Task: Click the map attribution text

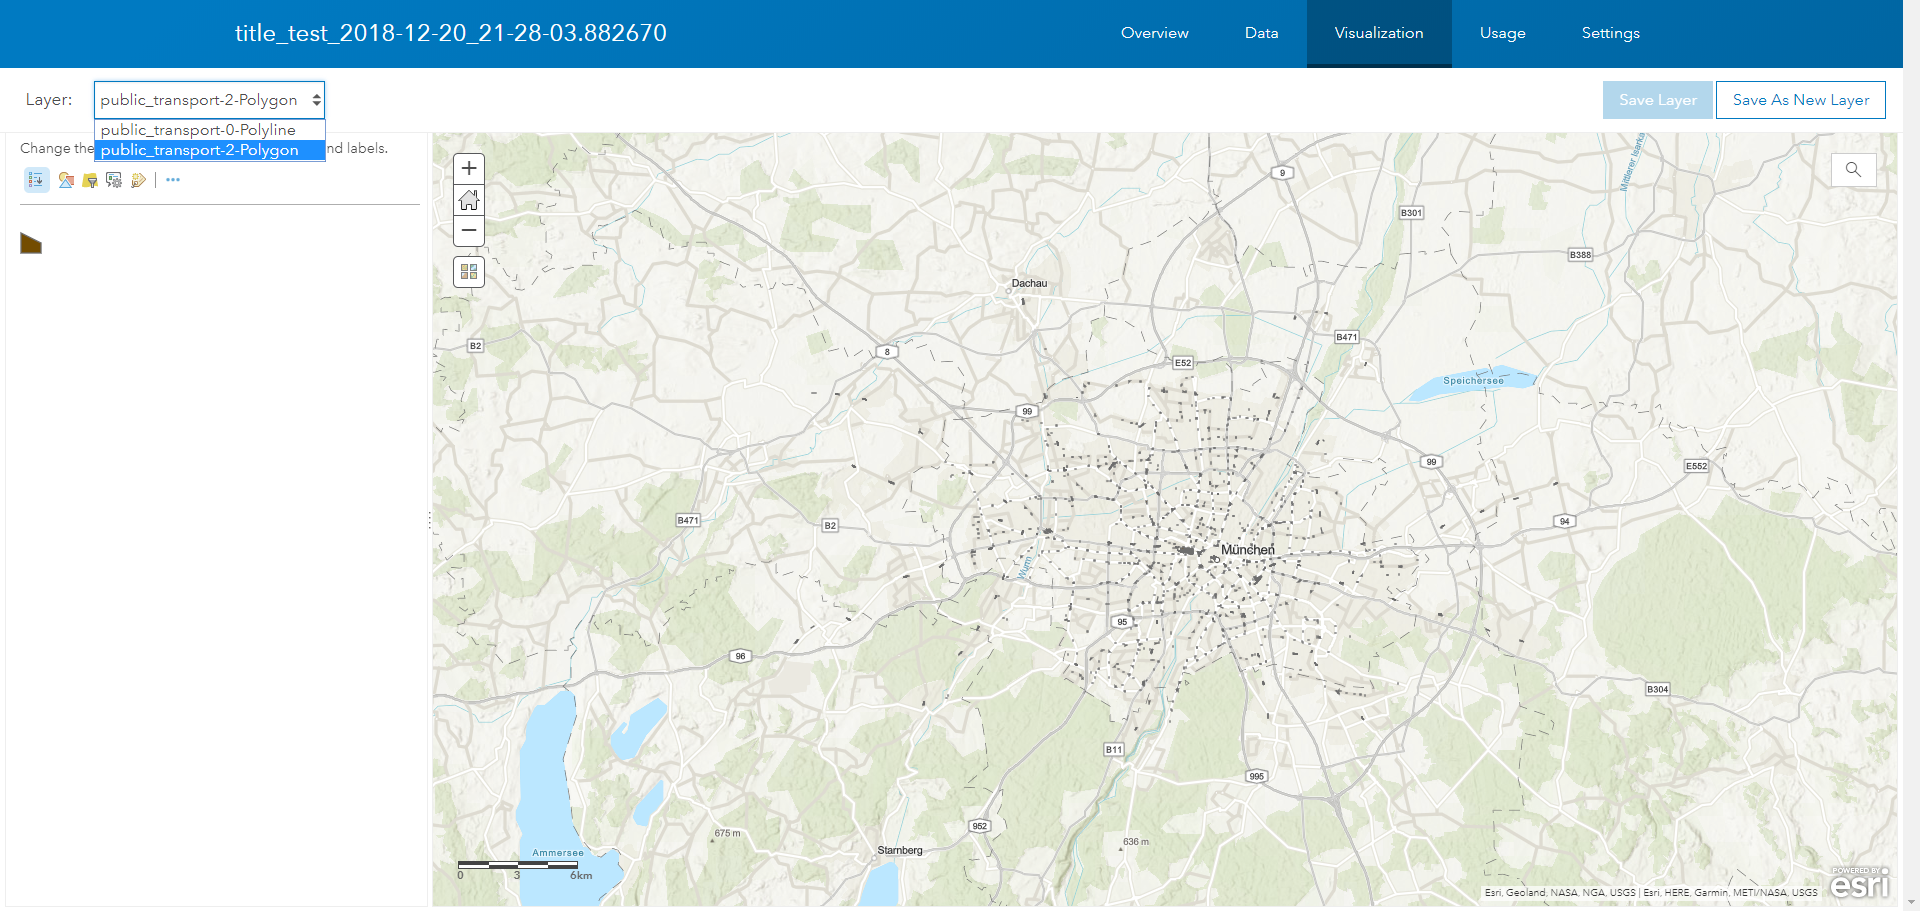Action: (x=1651, y=892)
